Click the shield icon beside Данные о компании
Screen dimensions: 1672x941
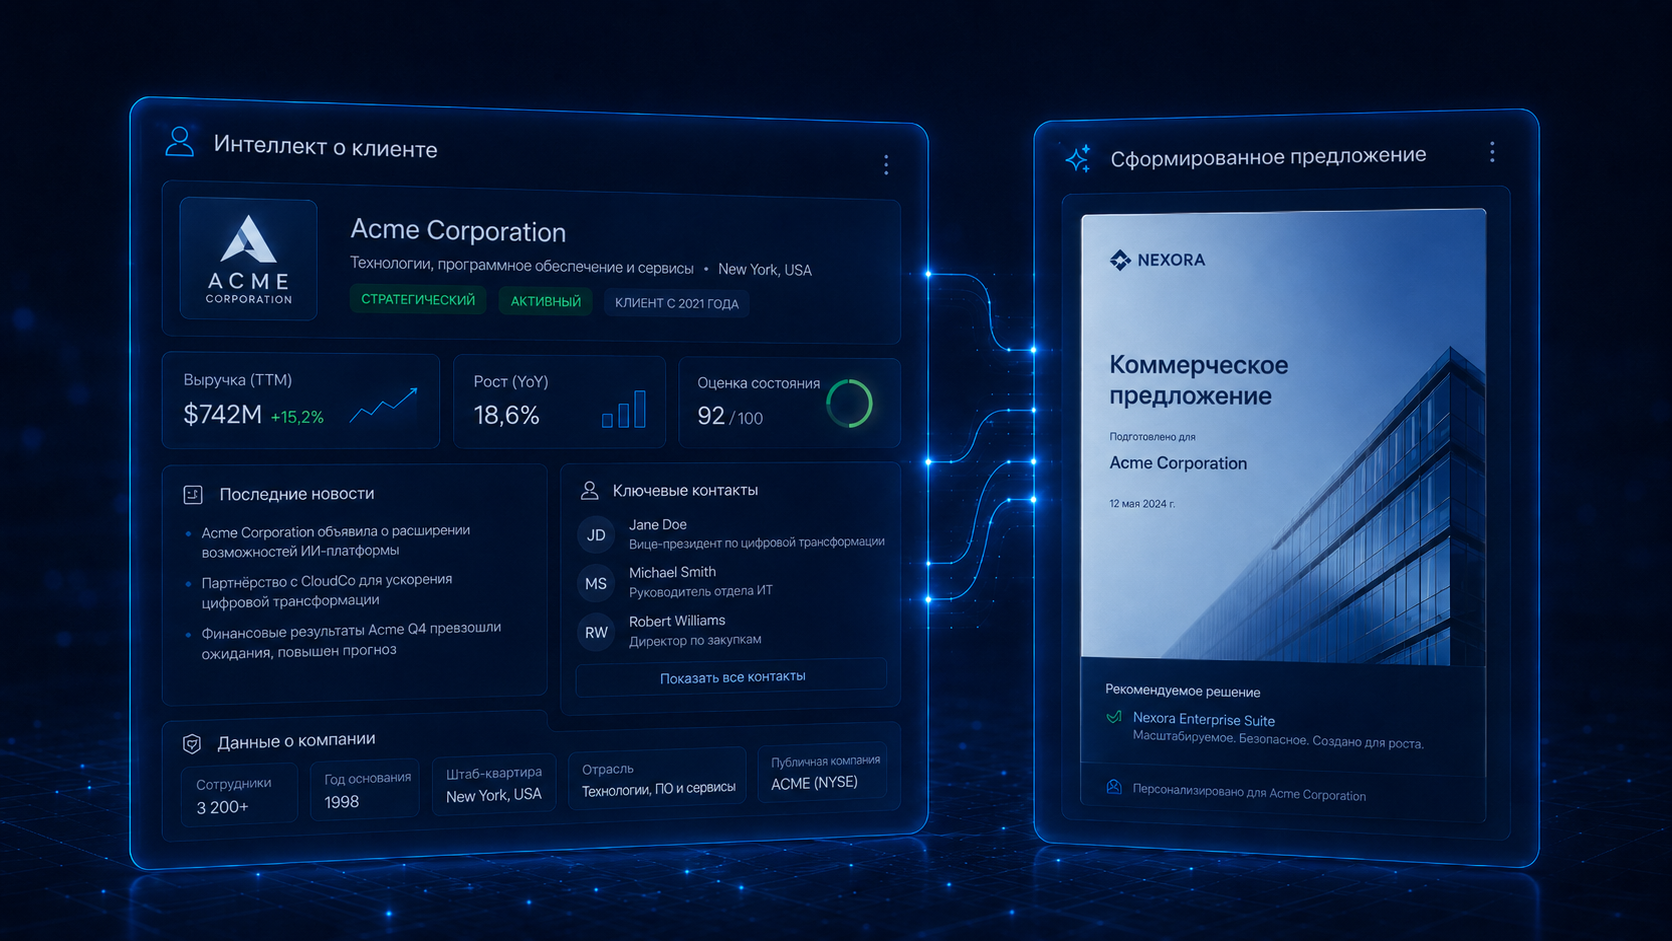tap(192, 743)
